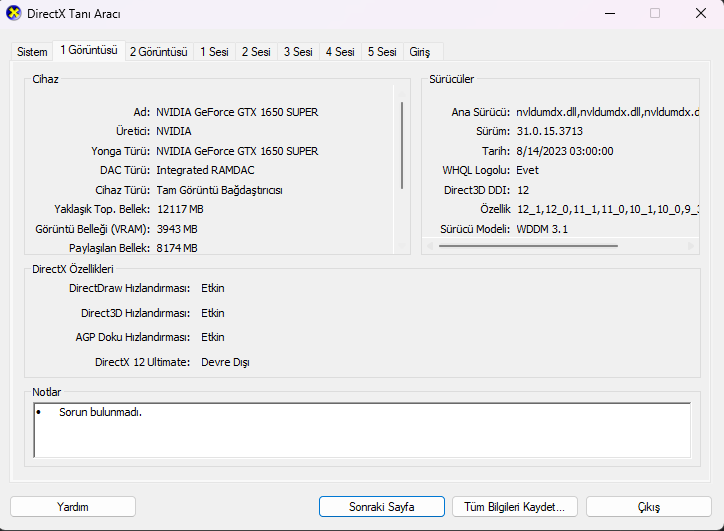Click the VRAM value '3943 MB'

177,229
